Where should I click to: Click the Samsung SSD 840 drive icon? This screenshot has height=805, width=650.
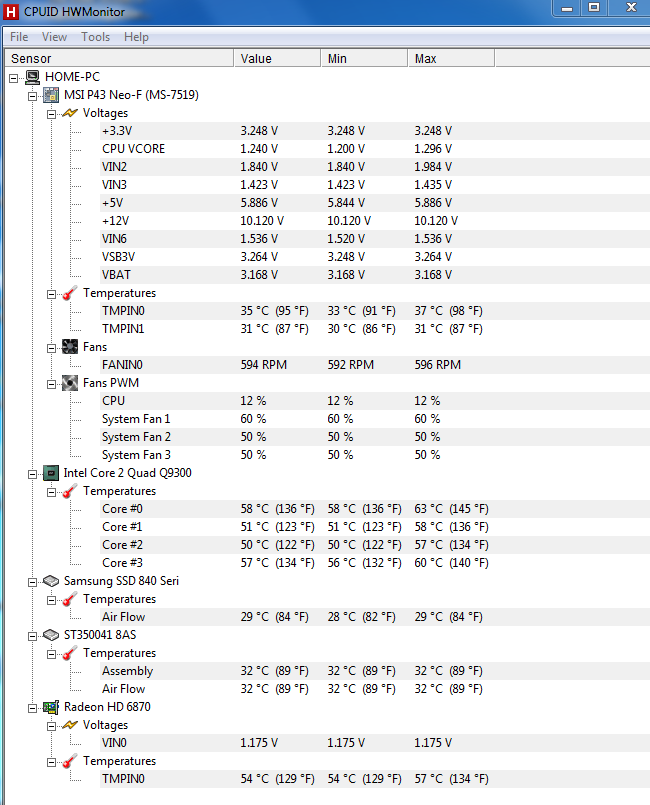[x=51, y=581]
